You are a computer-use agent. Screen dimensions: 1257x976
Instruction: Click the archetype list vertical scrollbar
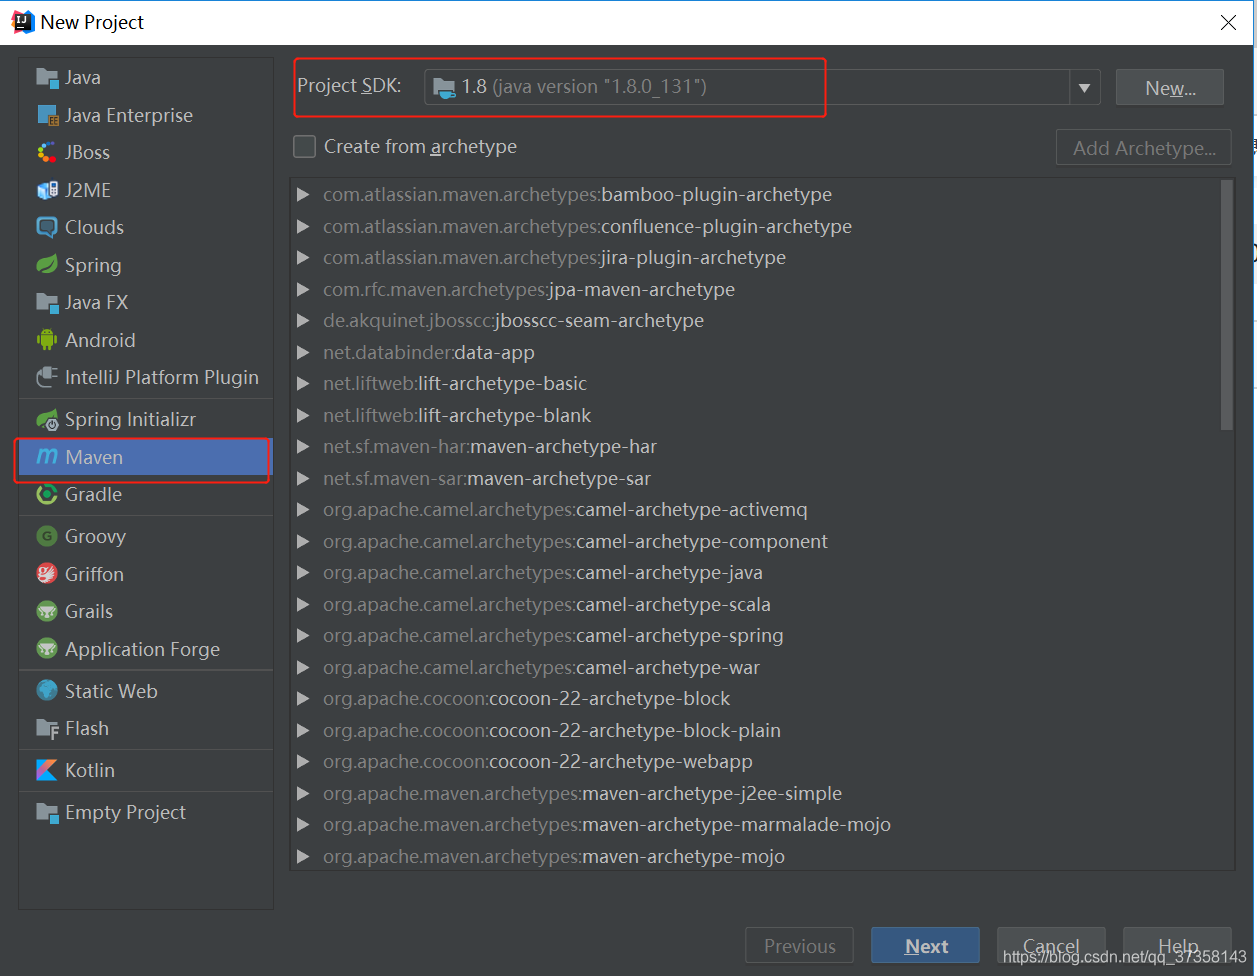(1228, 305)
